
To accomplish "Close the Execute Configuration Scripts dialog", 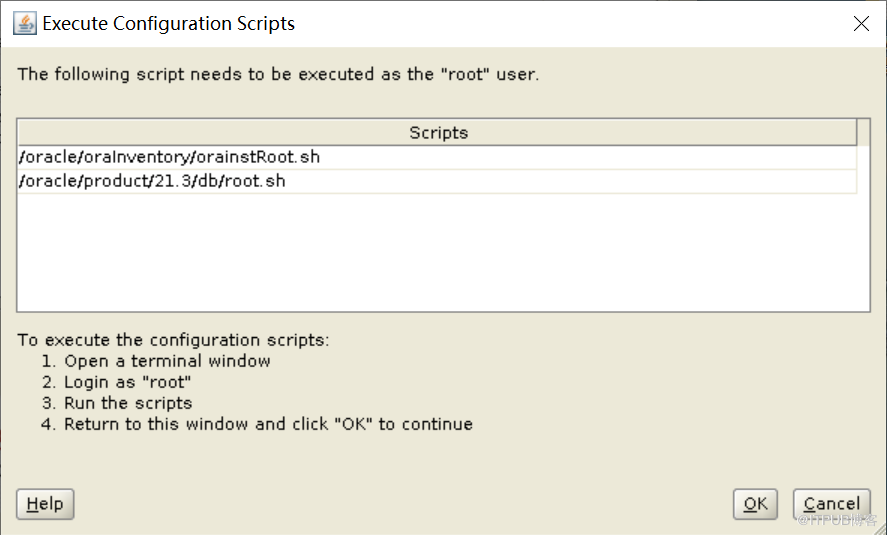I will tap(861, 24).
